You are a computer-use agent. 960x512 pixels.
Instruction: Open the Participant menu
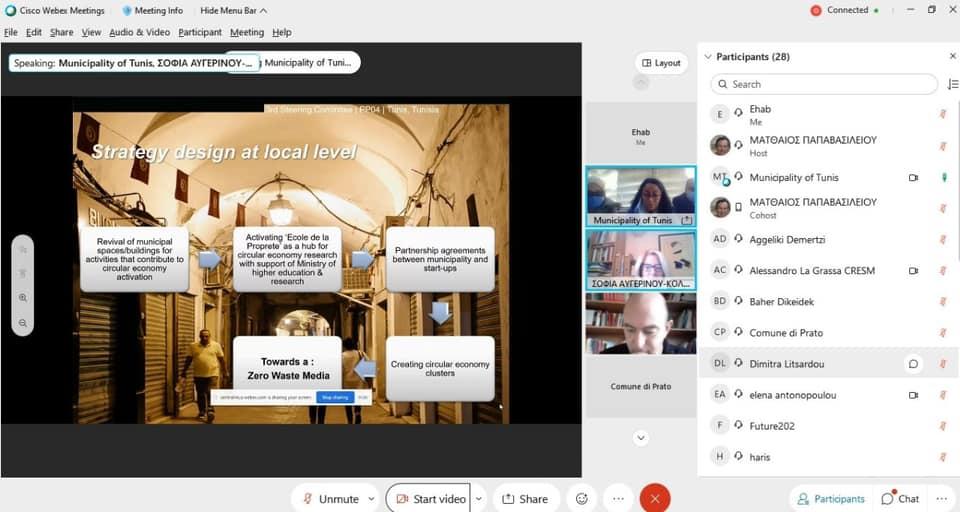[200, 32]
